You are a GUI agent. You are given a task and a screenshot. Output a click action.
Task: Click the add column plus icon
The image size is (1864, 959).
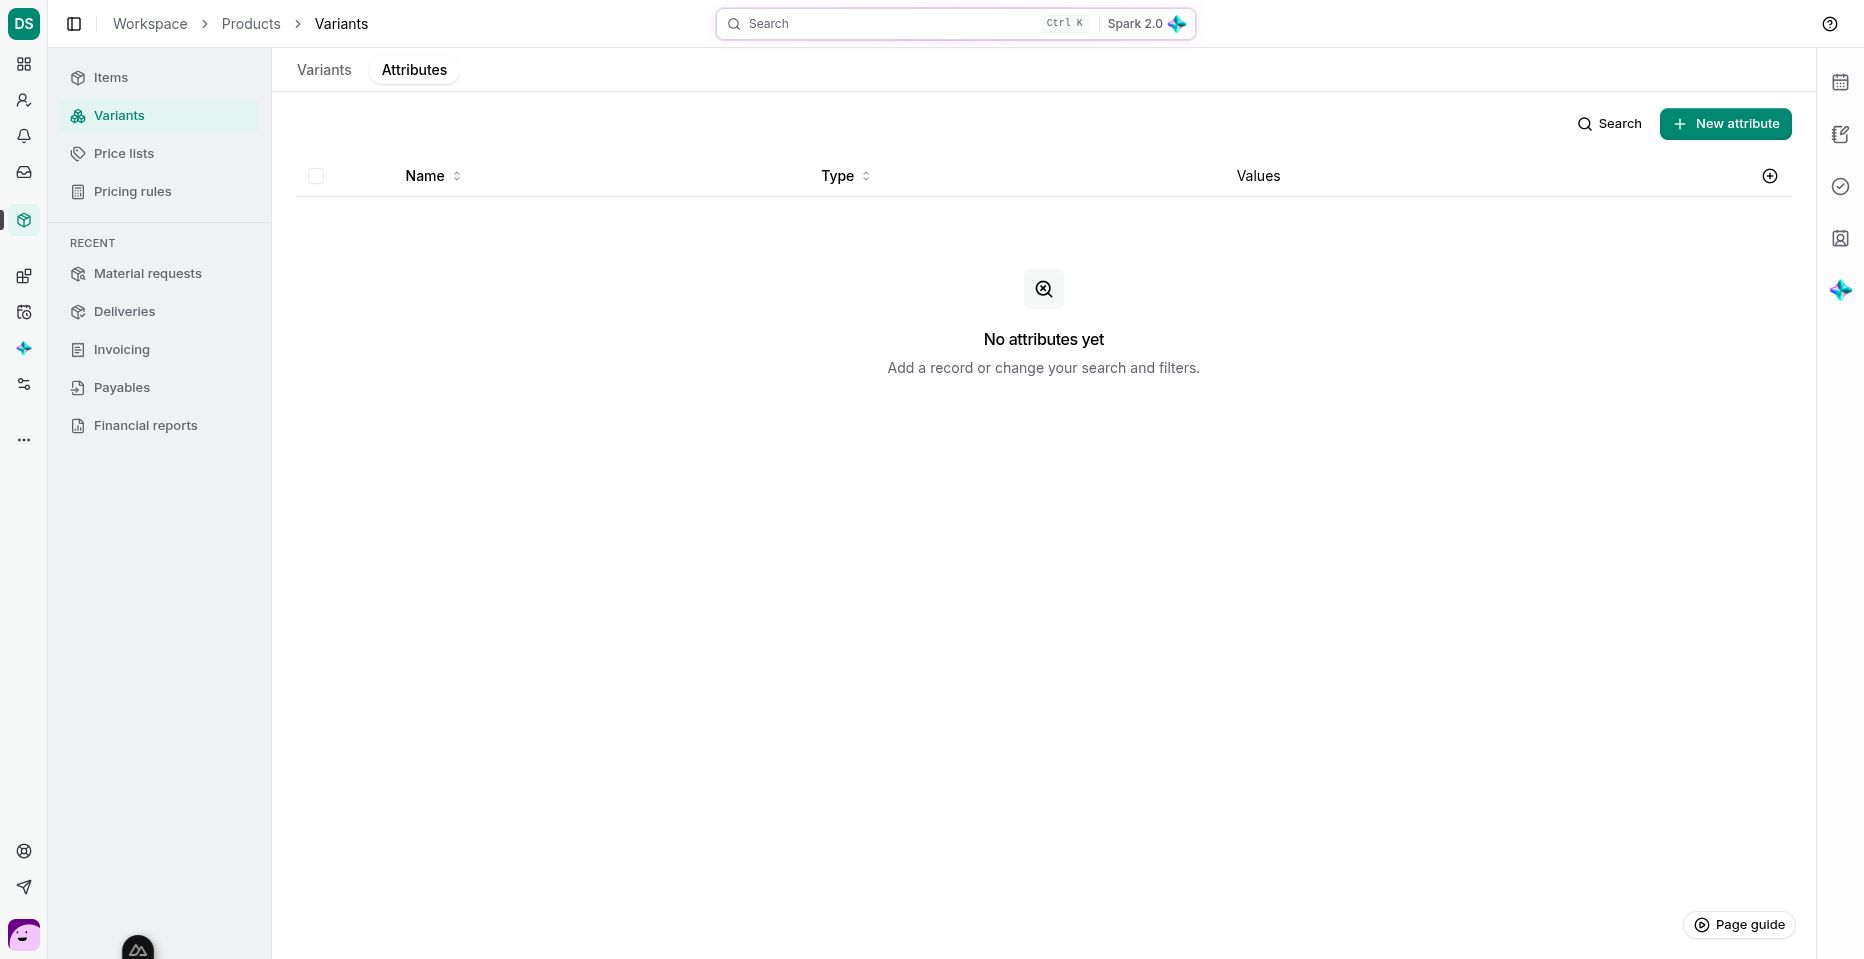pyautogui.click(x=1770, y=176)
